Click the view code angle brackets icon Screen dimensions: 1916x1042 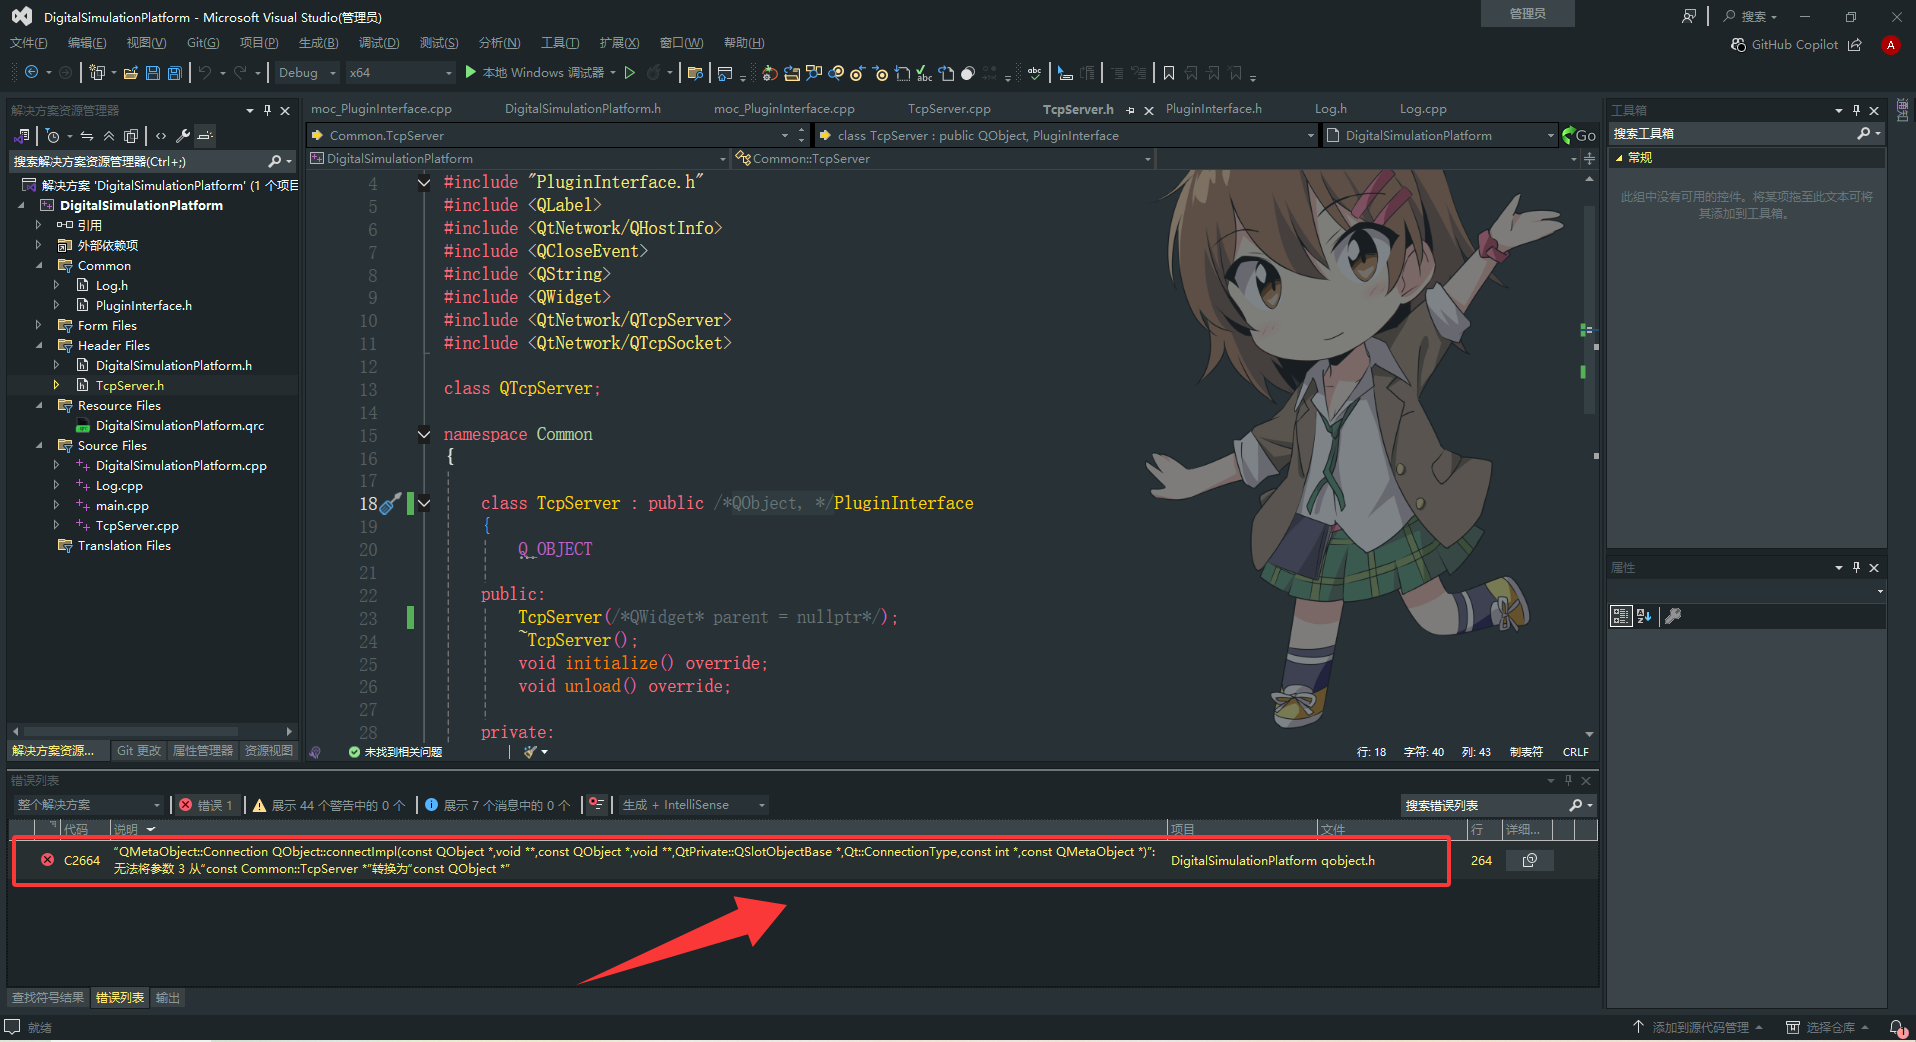[161, 135]
